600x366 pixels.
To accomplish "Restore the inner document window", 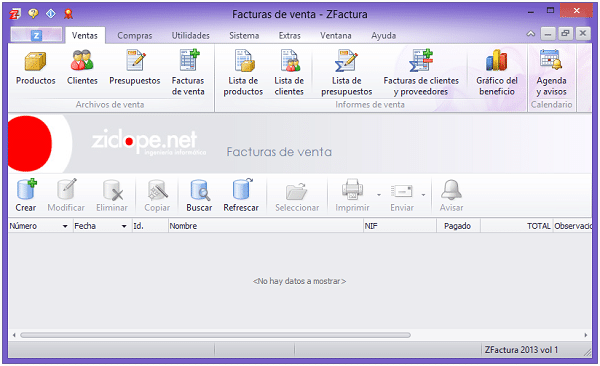I will pyautogui.click(x=565, y=34).
